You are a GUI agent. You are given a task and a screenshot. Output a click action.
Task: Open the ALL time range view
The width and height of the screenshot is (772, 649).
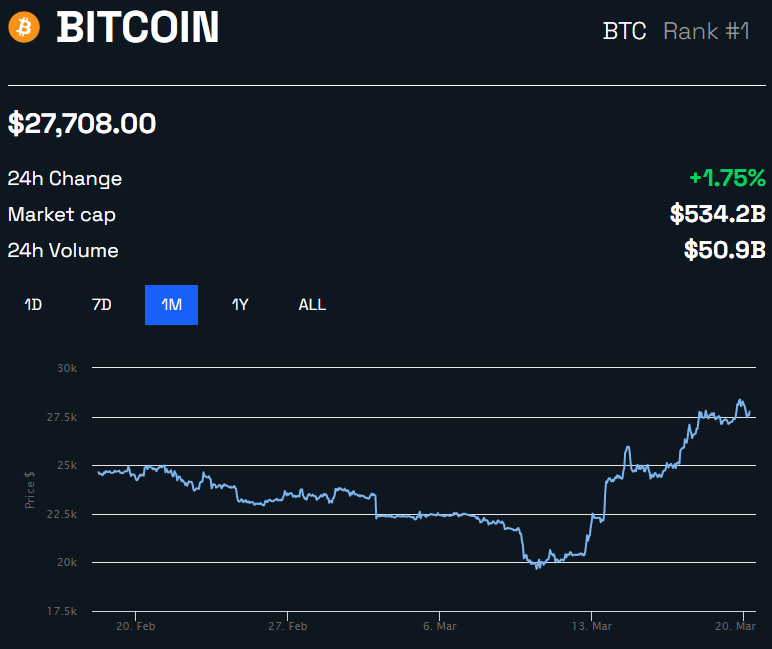pyautogui.click(x=312, y=305)
